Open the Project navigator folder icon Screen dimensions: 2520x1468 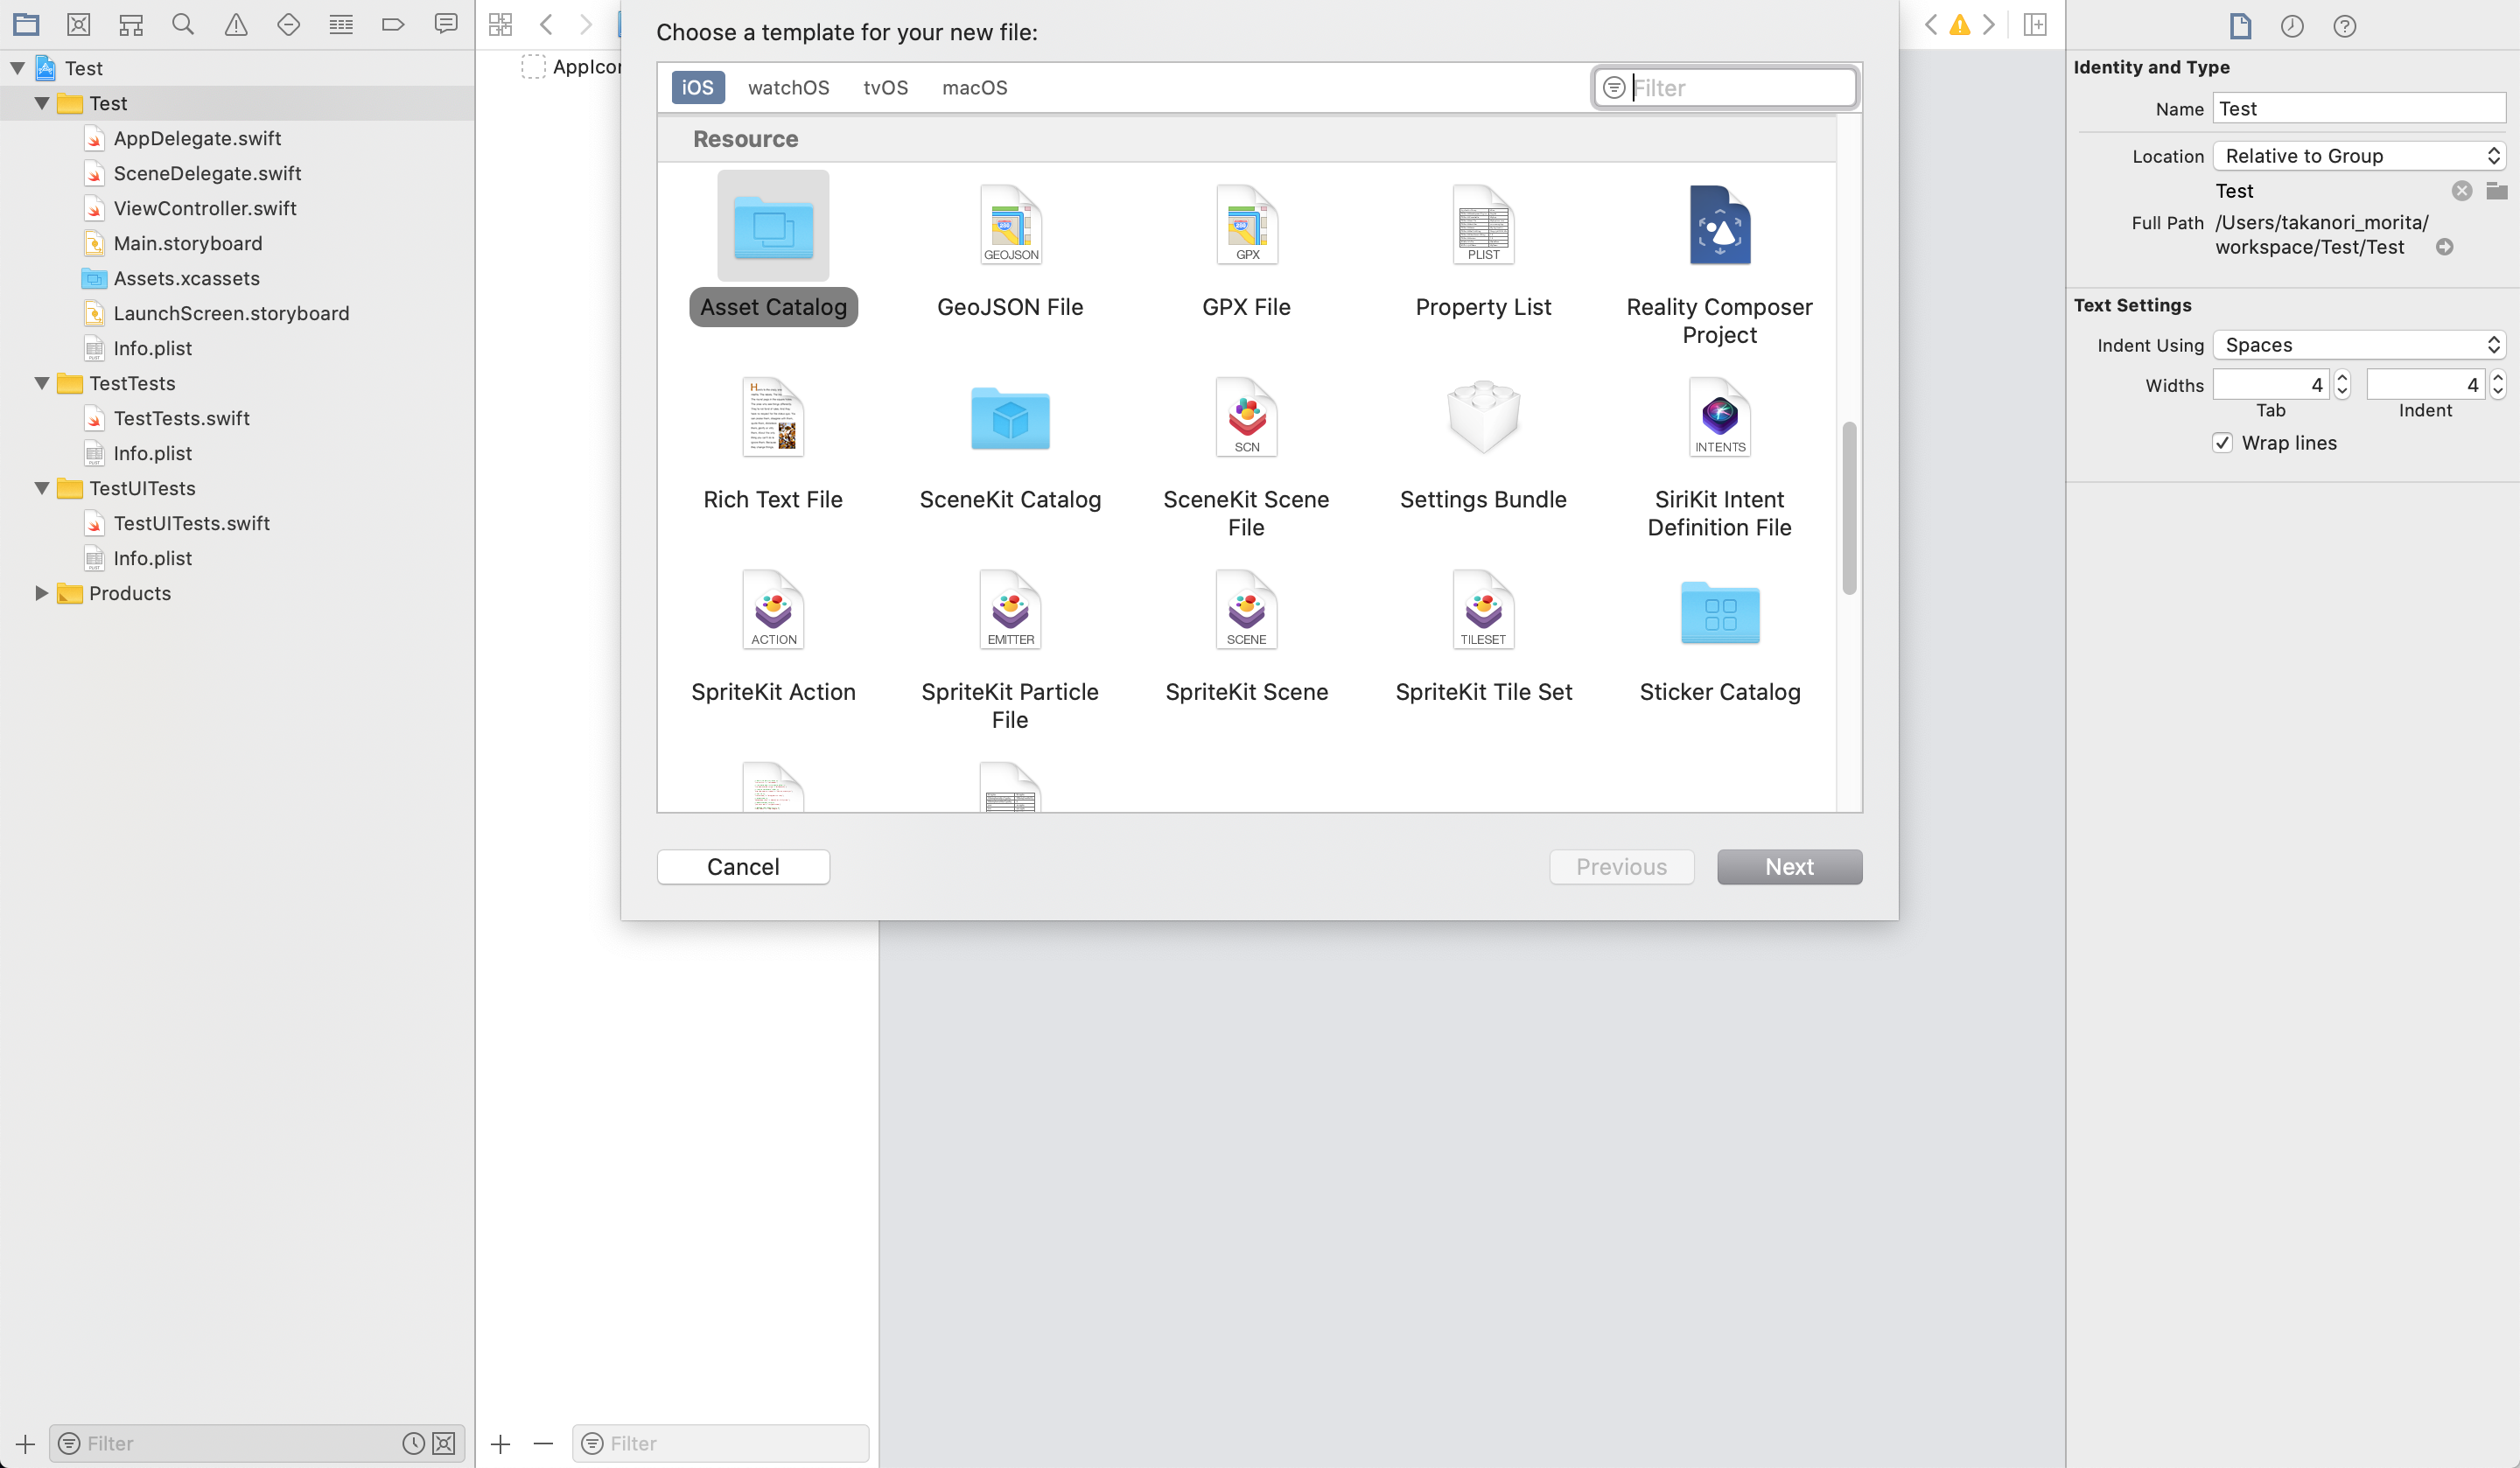[x=26, y=24]
